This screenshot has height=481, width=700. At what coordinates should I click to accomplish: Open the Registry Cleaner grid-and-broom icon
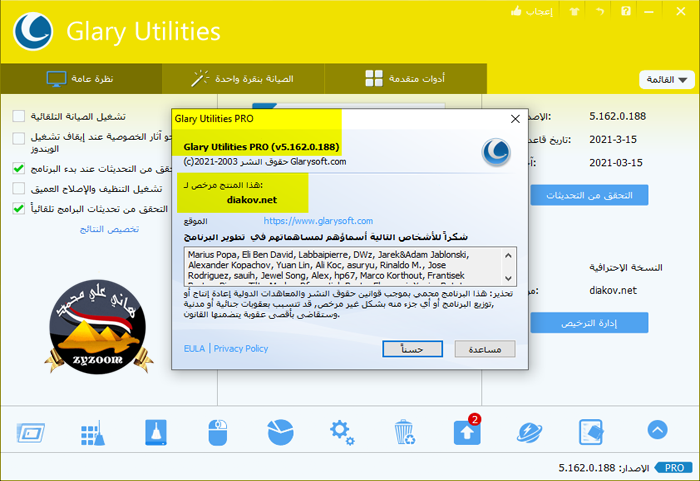(x=93, y=433)
